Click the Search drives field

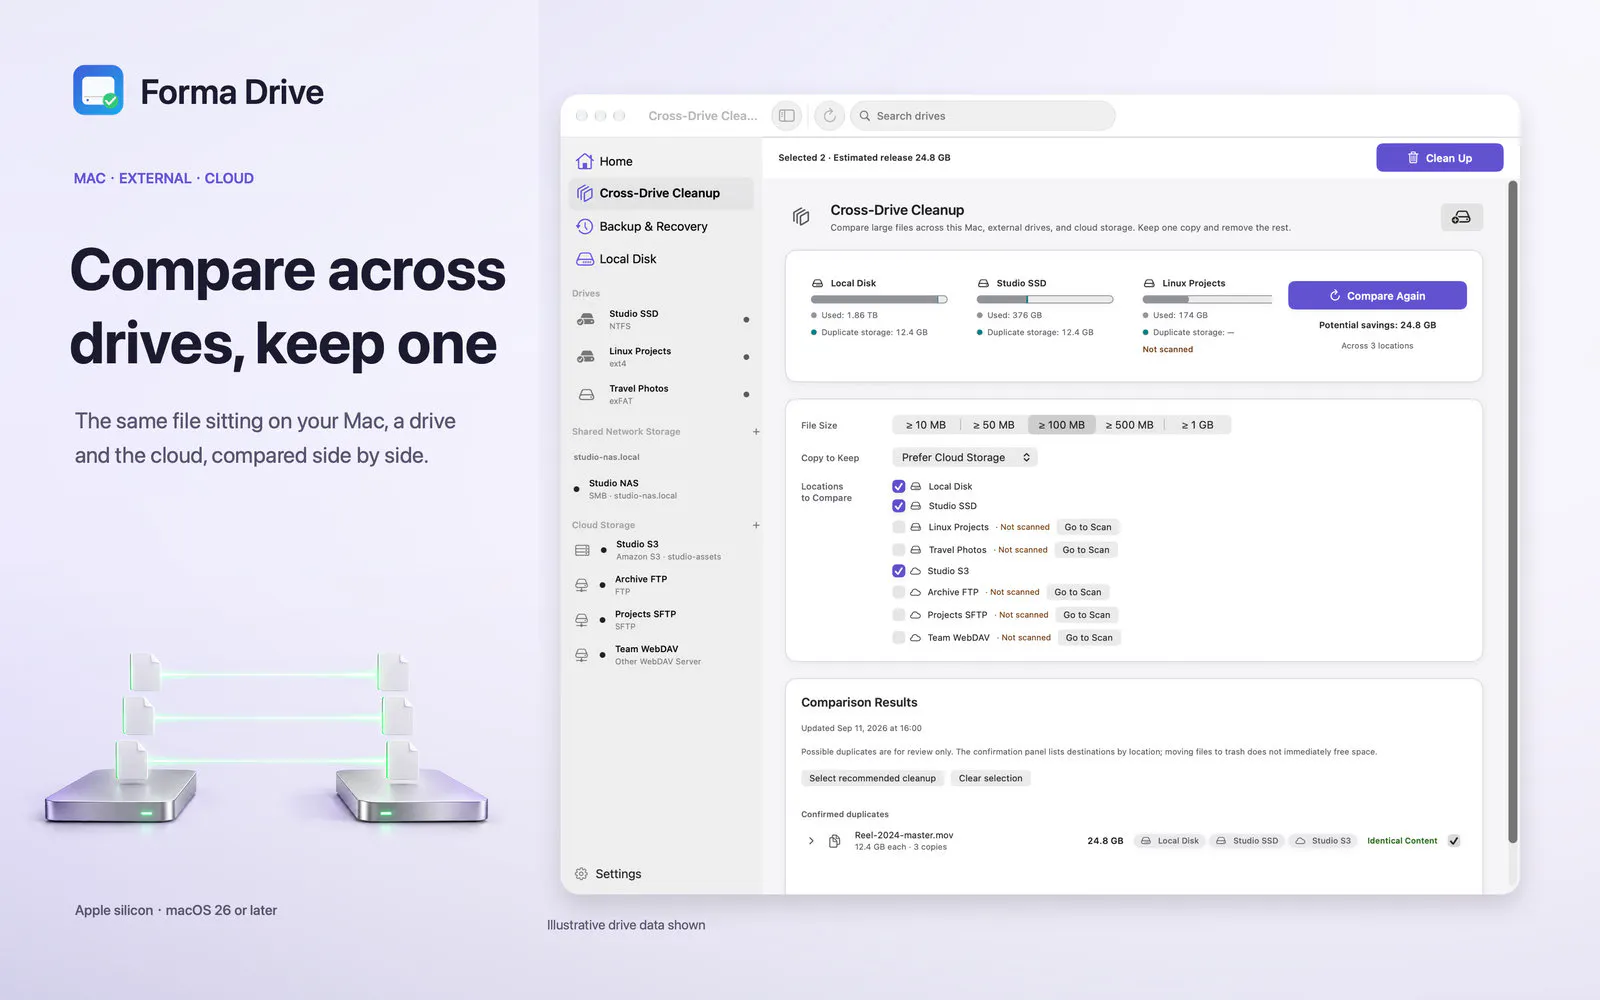tap(983, 116)
